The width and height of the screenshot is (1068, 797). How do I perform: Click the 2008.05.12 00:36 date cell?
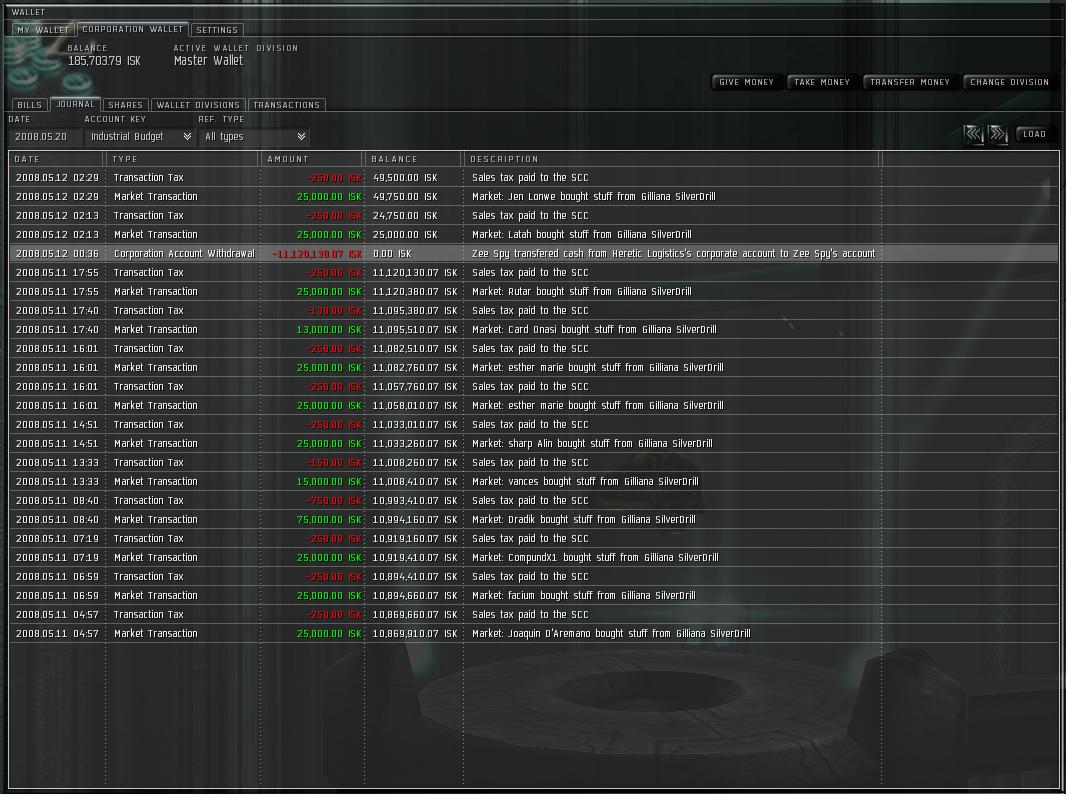57,254
